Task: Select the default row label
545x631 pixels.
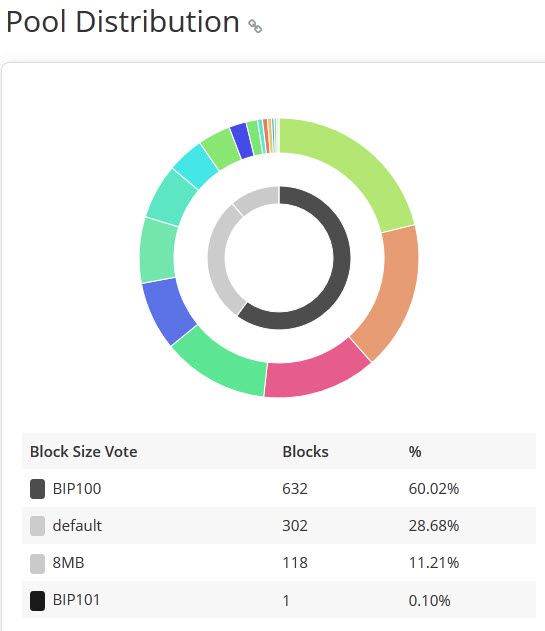Action: 77,526
